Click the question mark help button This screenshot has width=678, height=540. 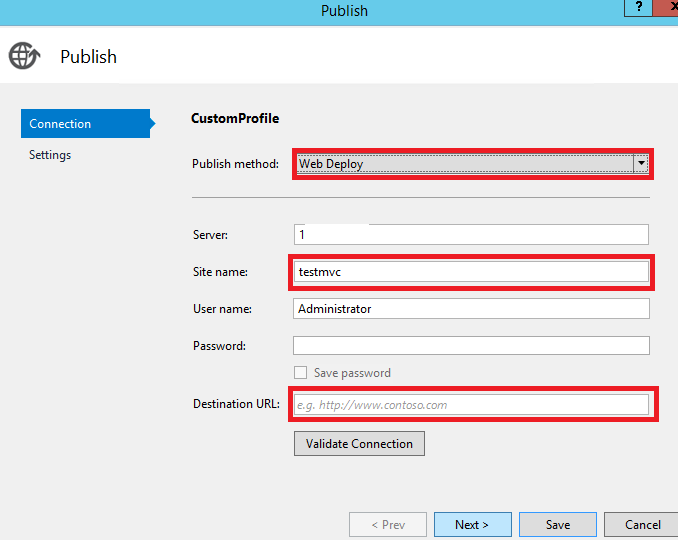[638, 7]
